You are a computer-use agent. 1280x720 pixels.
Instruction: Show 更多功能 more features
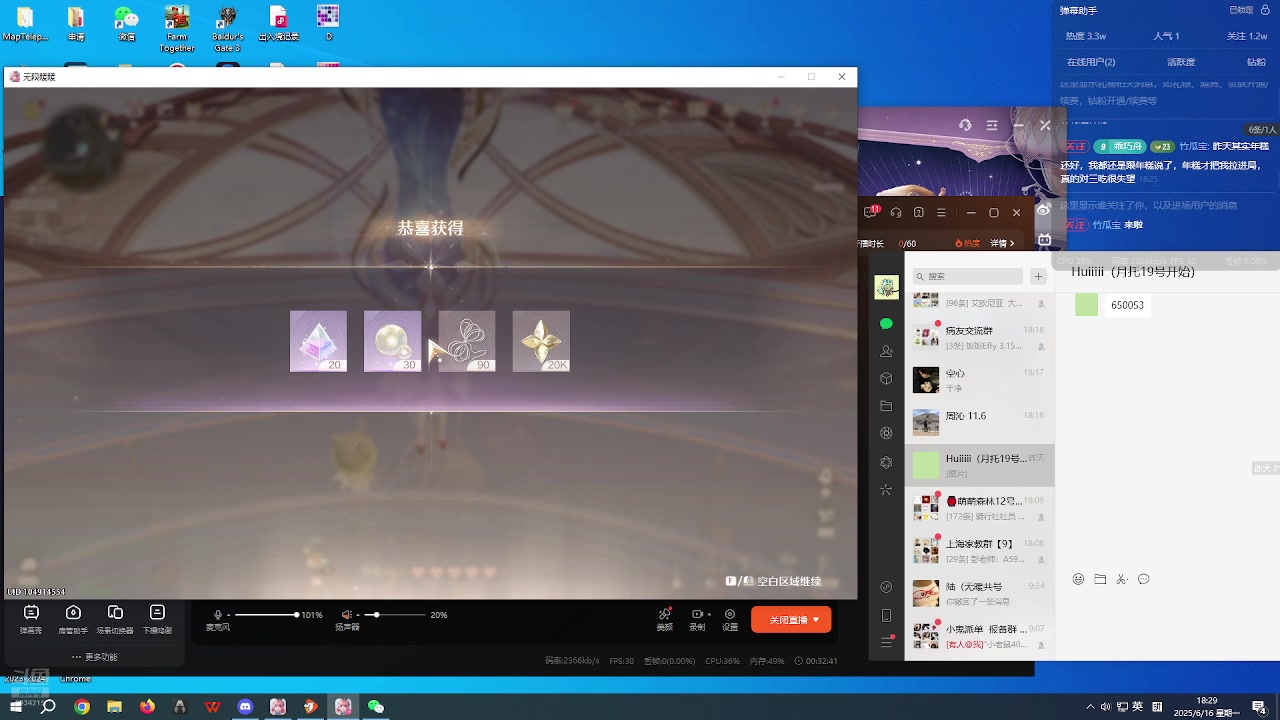click(95, 657)
